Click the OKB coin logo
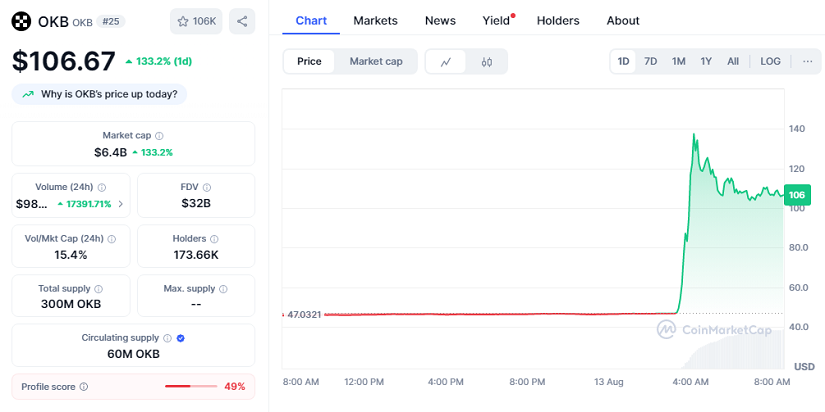The image size is (825, 412). coord(21,21)
